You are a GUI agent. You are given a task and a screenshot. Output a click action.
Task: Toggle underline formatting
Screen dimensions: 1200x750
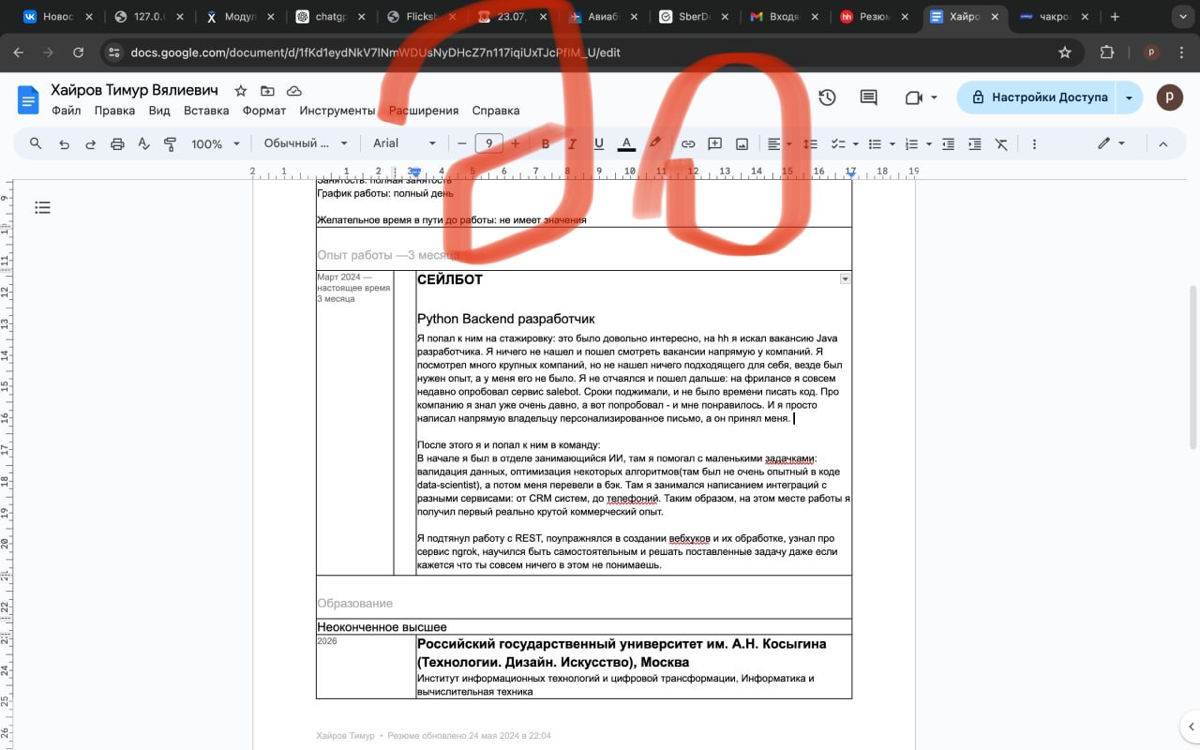pos(599,144)
